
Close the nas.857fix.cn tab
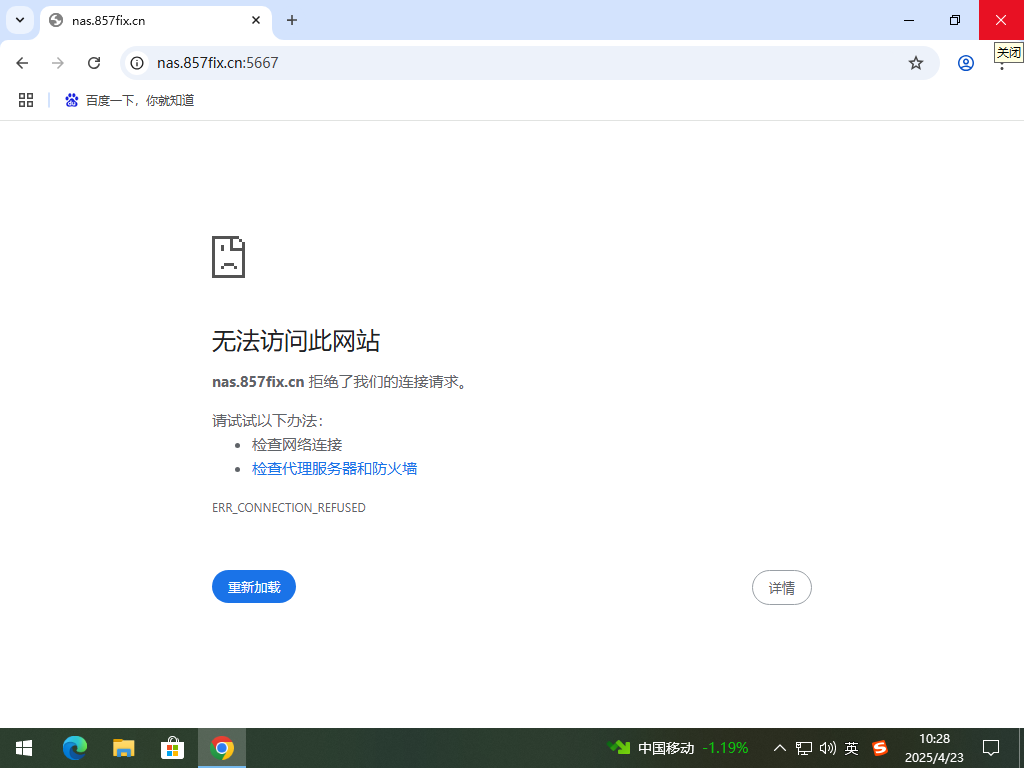point(256,20)
